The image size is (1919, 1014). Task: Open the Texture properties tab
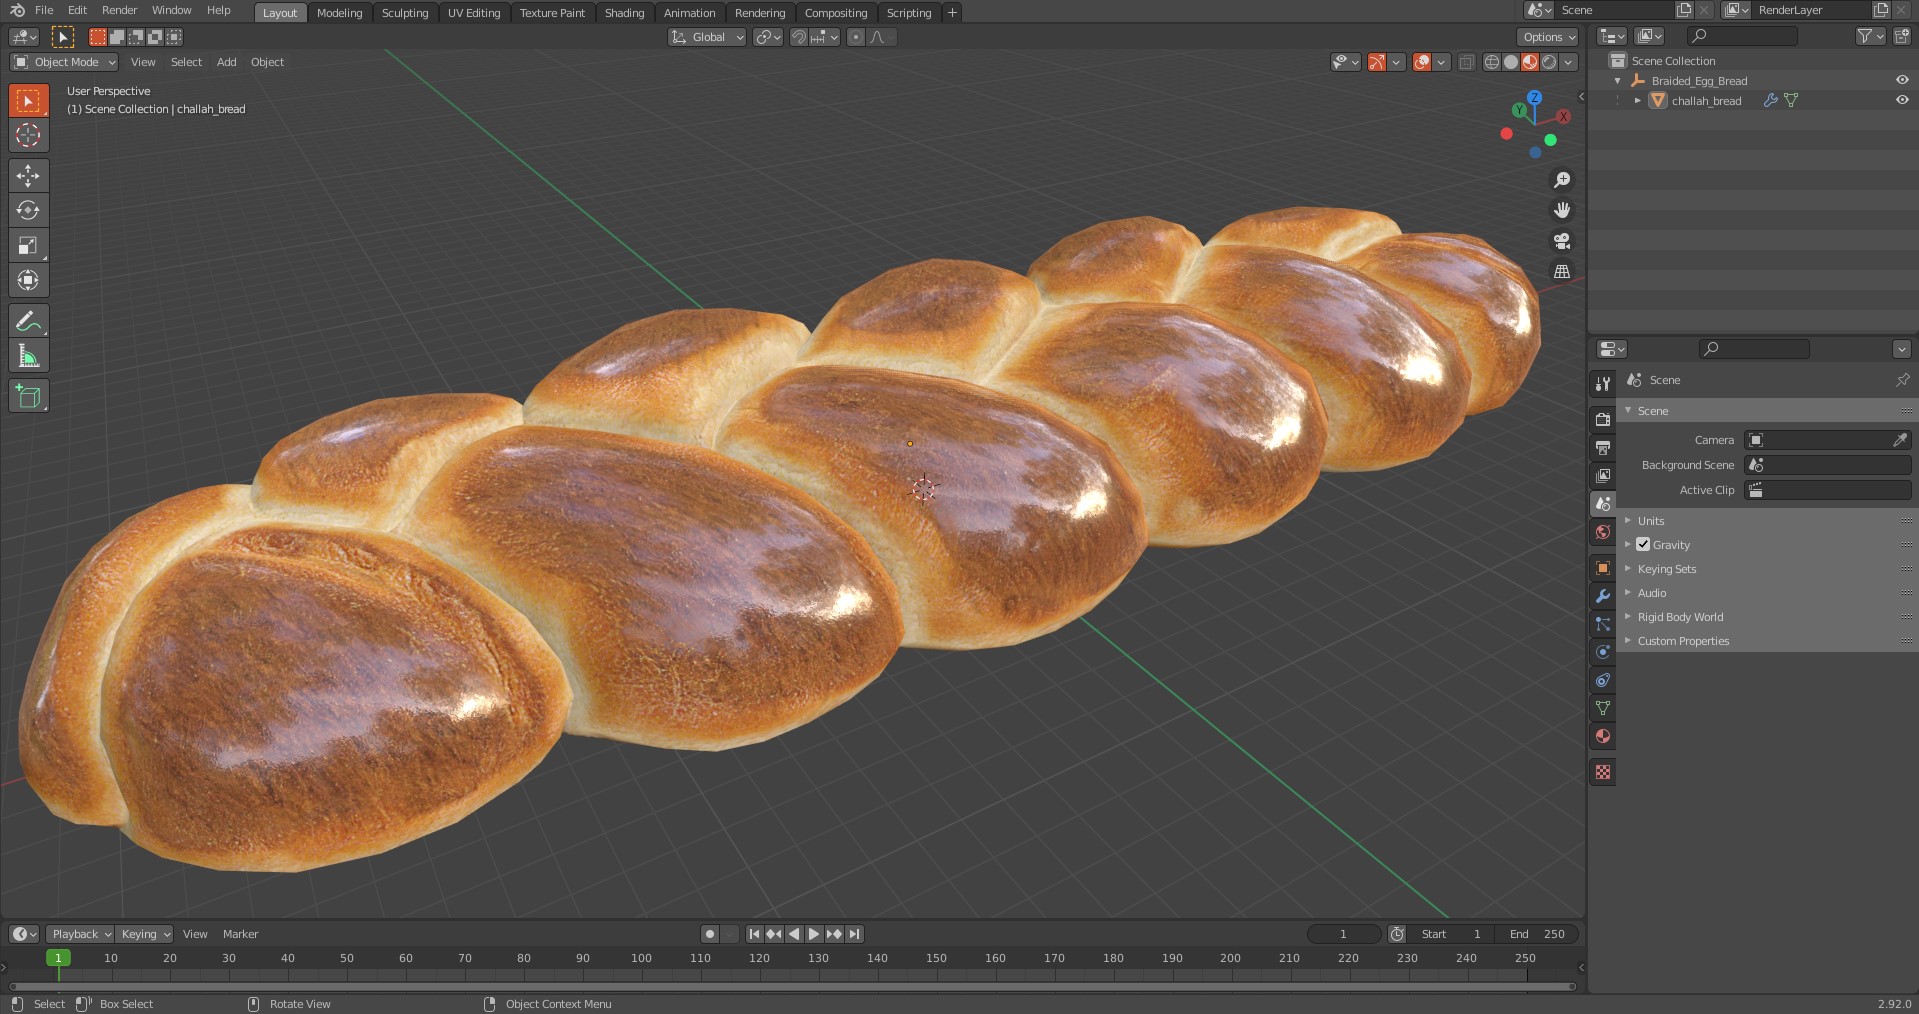coord(1603,772)
